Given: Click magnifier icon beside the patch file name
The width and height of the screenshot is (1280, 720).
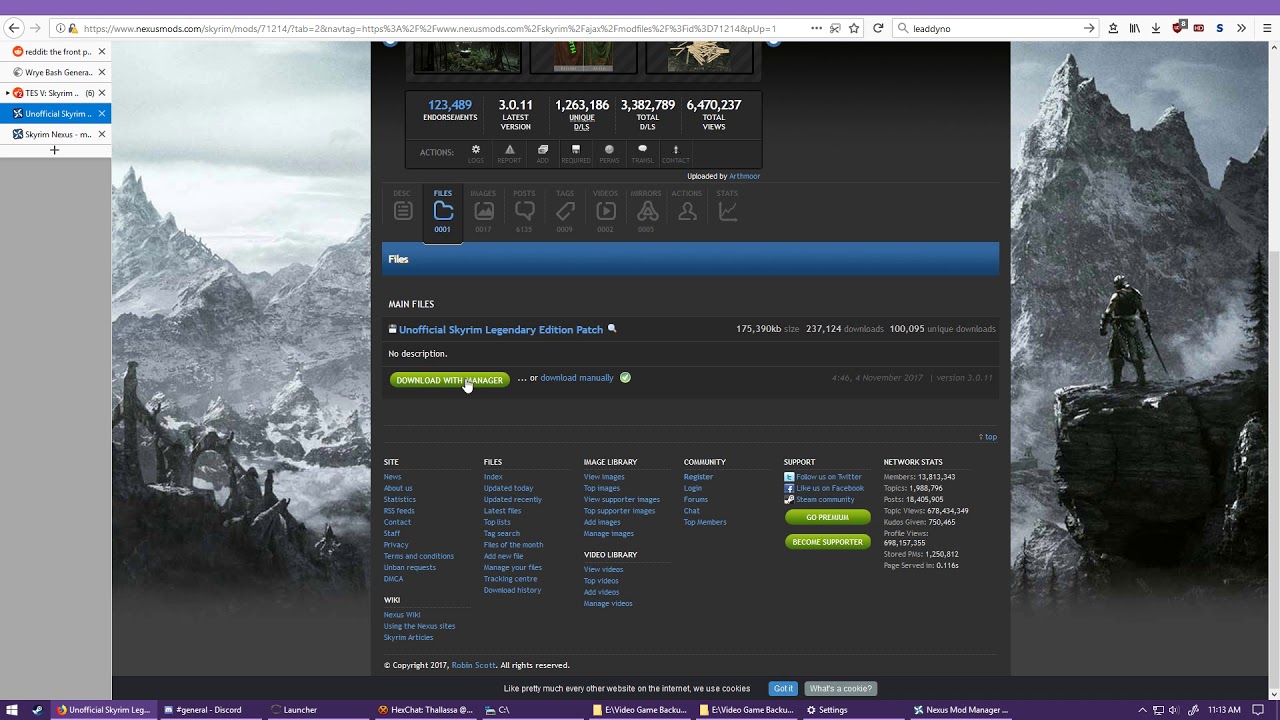Looking at the screenshot, I should (612, 328).
